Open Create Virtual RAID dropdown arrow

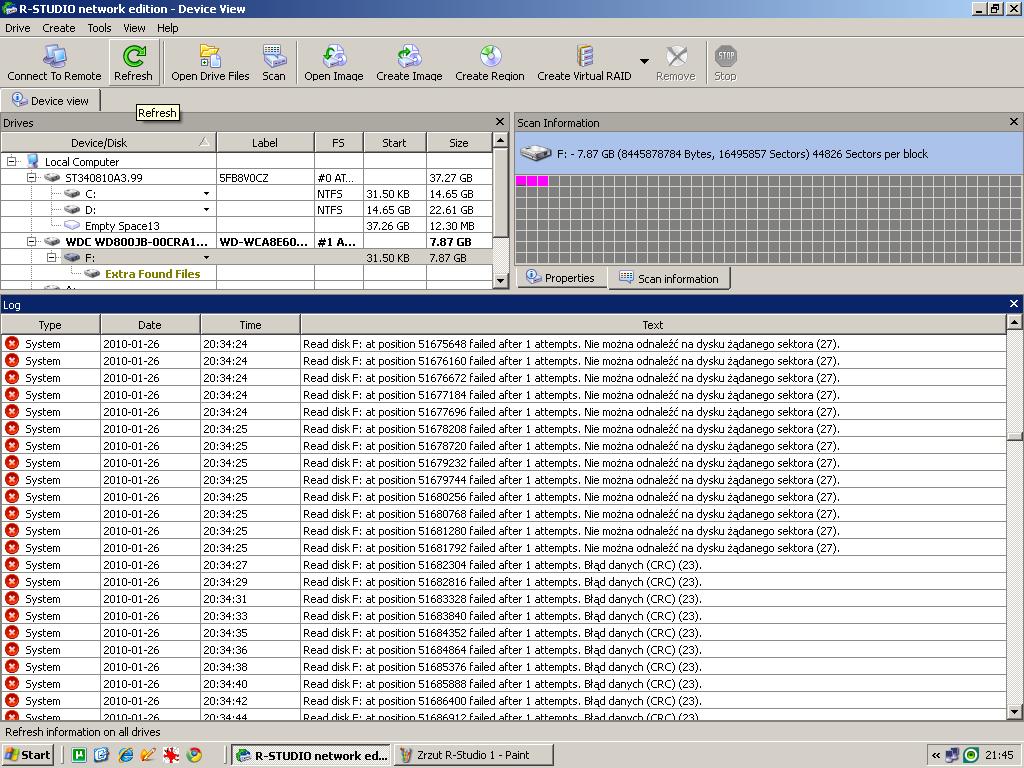pos(644,61)
